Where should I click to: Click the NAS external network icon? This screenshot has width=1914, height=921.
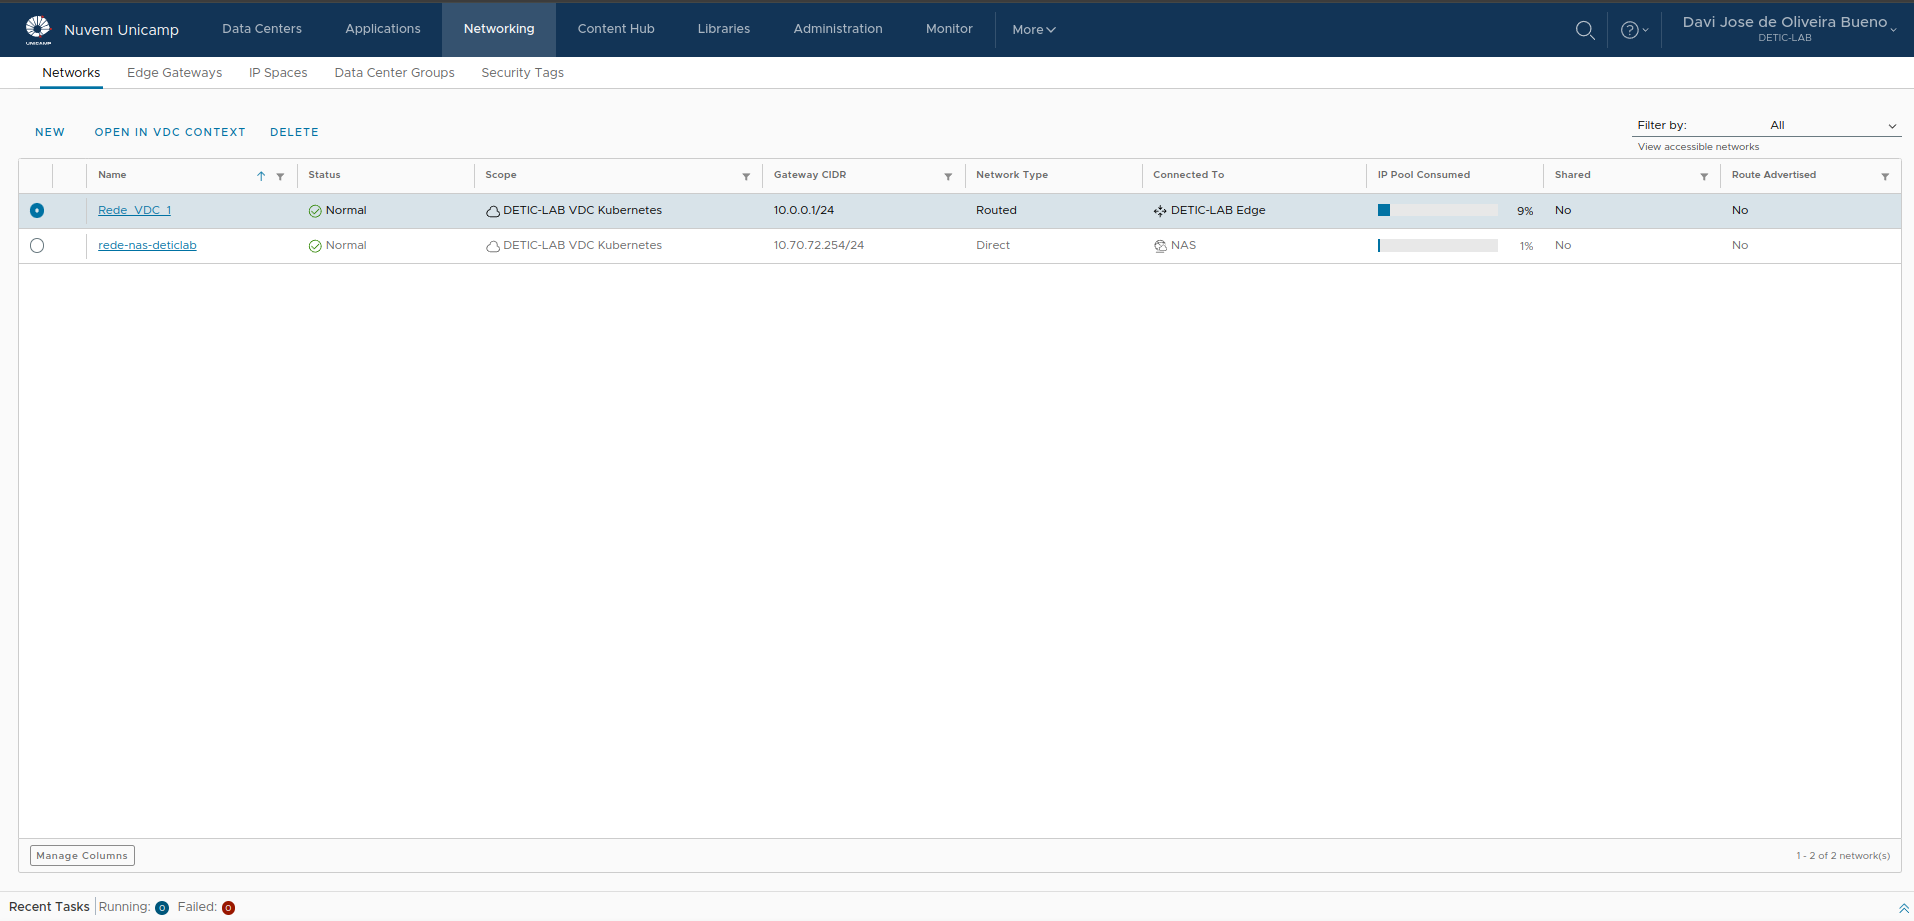point(1160,246)
